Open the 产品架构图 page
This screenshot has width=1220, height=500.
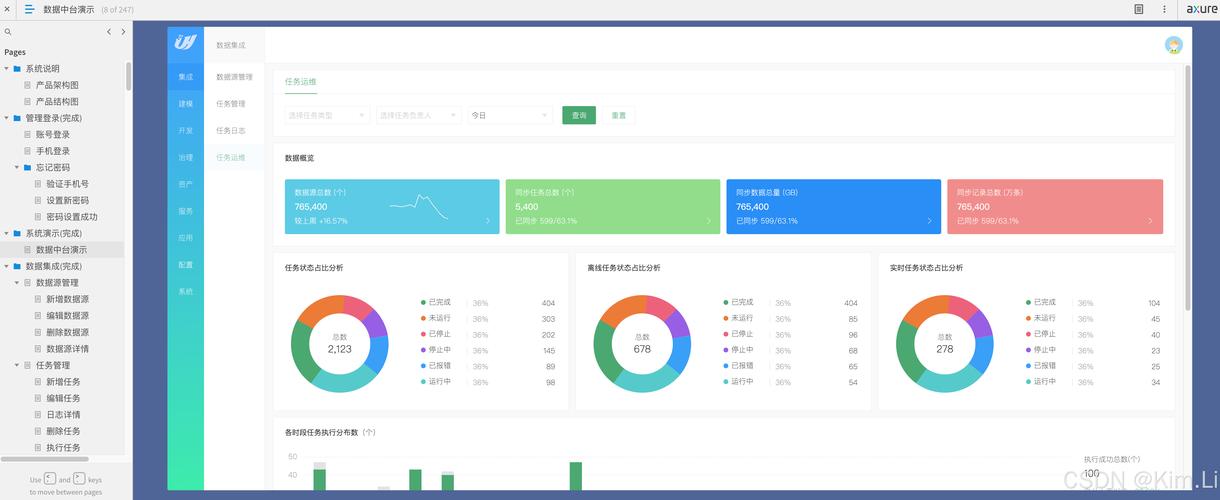[x=57, y=85]
